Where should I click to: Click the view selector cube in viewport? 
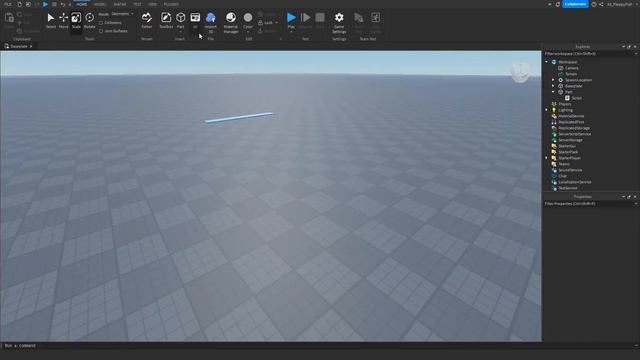click(520, 72)
